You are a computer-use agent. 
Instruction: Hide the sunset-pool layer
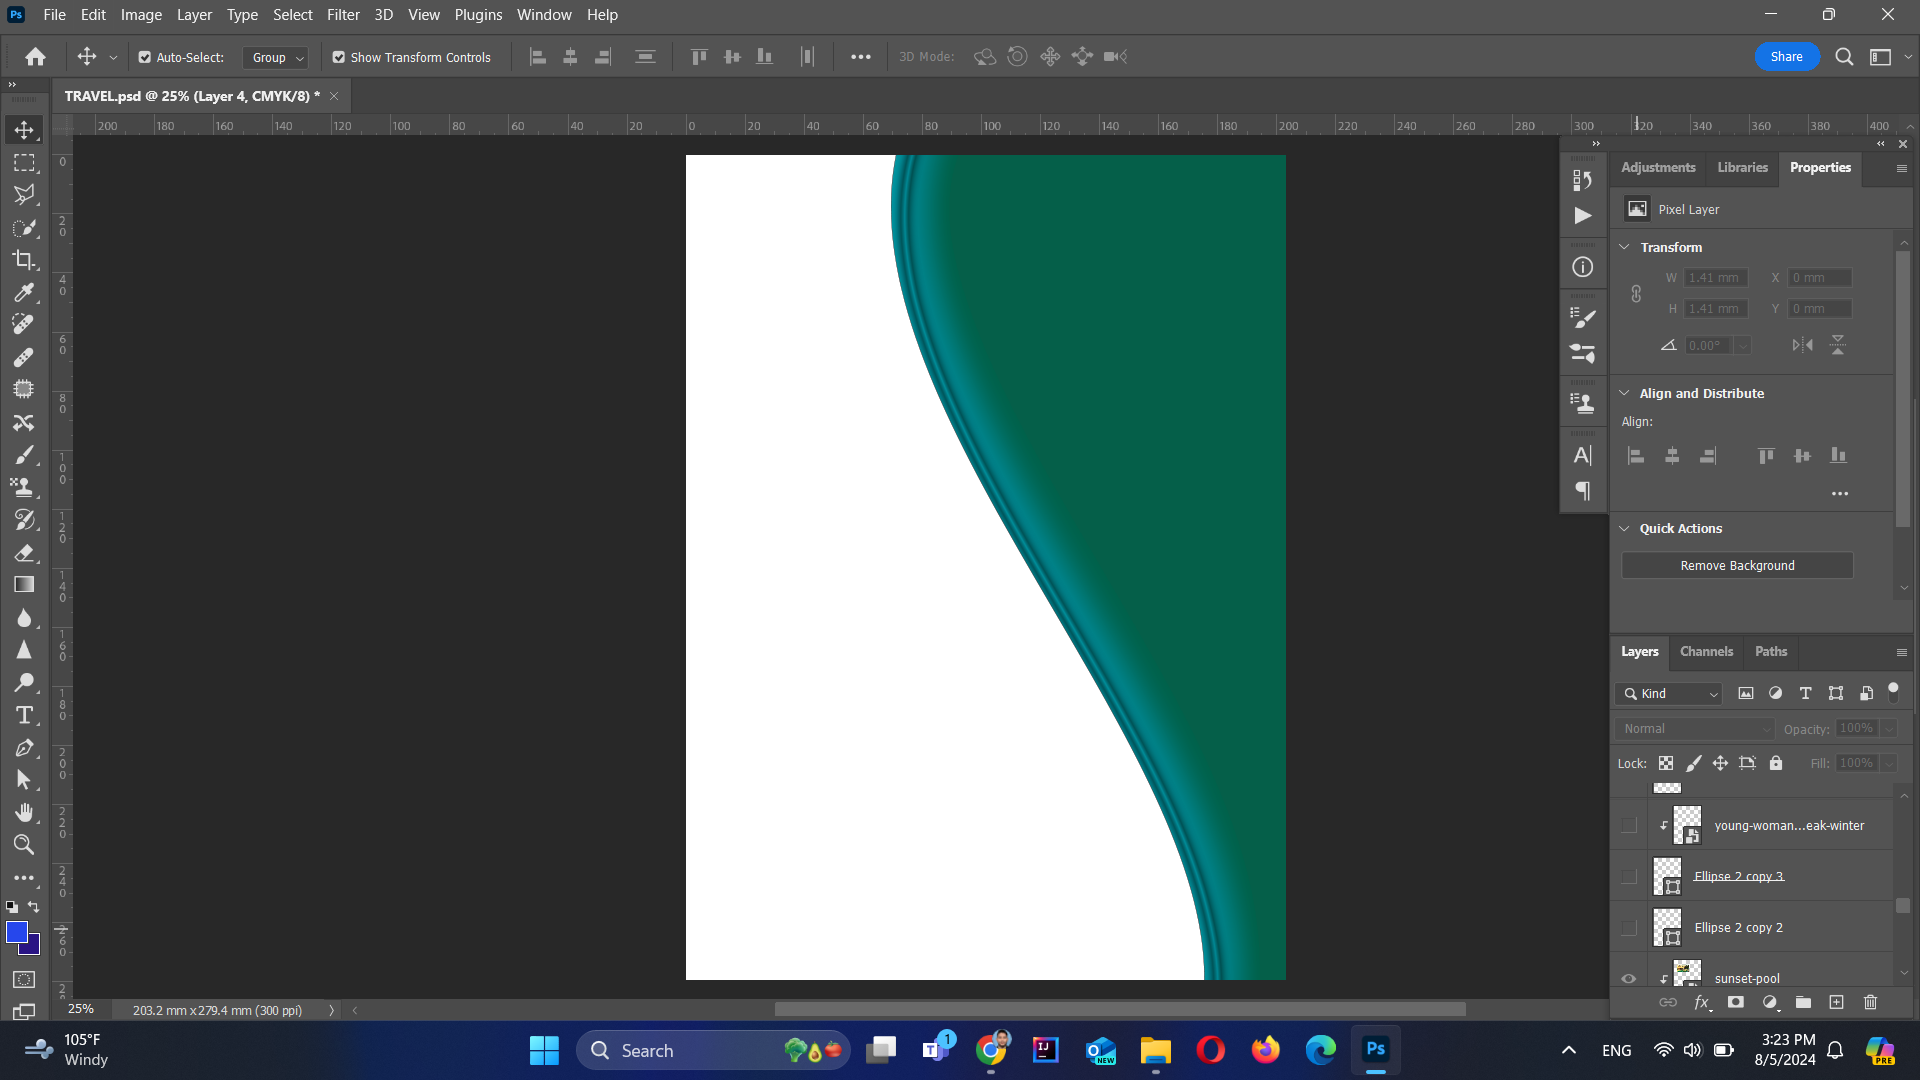(1629, 979)
